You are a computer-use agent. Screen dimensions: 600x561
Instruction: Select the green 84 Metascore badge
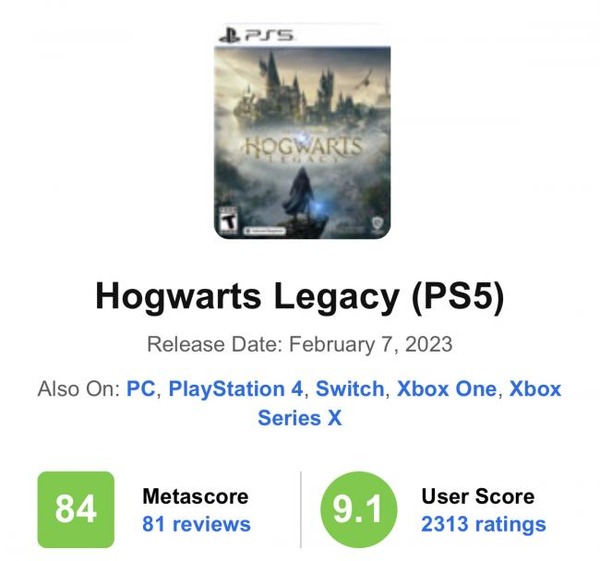pyautogui.click(x=76, y=510)
